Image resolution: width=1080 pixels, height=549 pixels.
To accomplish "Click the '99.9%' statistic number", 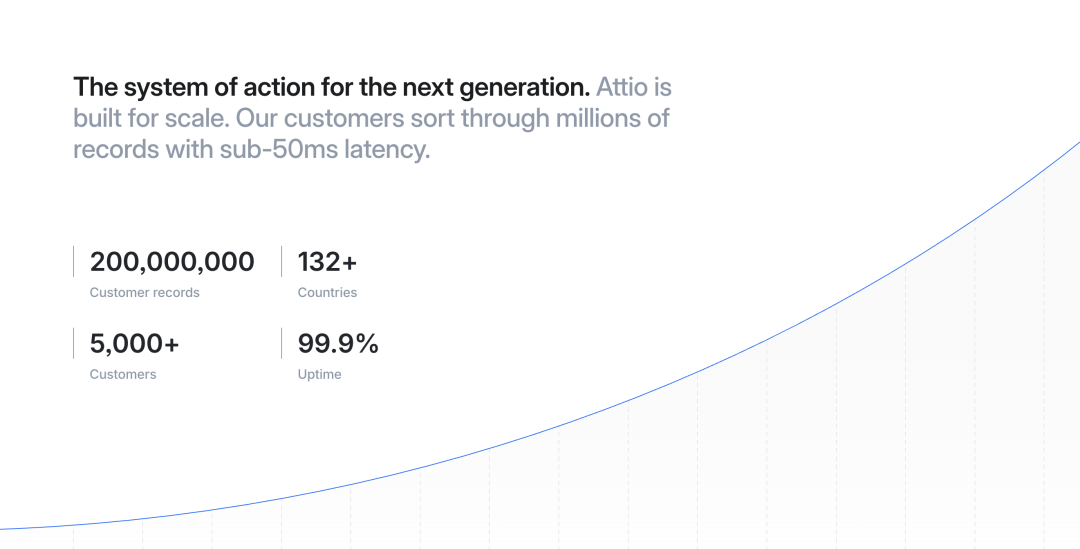I will tap(338, 344).
